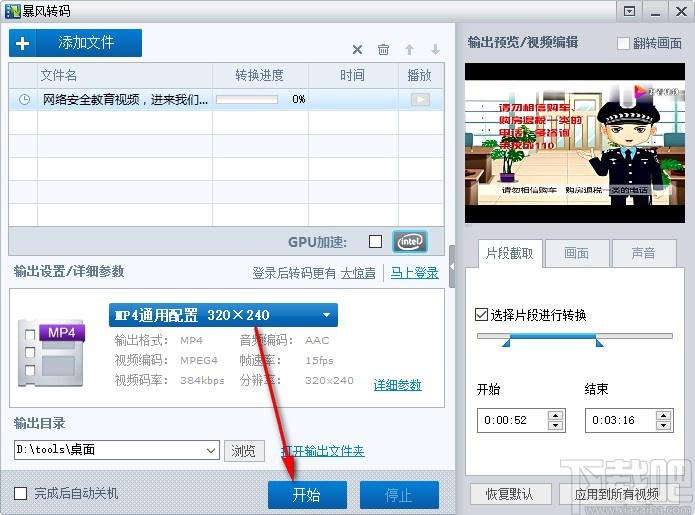Open the MP4通用配置 320×240 dropdown
Image resolution: width=695 pixels, height=515 pixels.
(x=223, y=315)
